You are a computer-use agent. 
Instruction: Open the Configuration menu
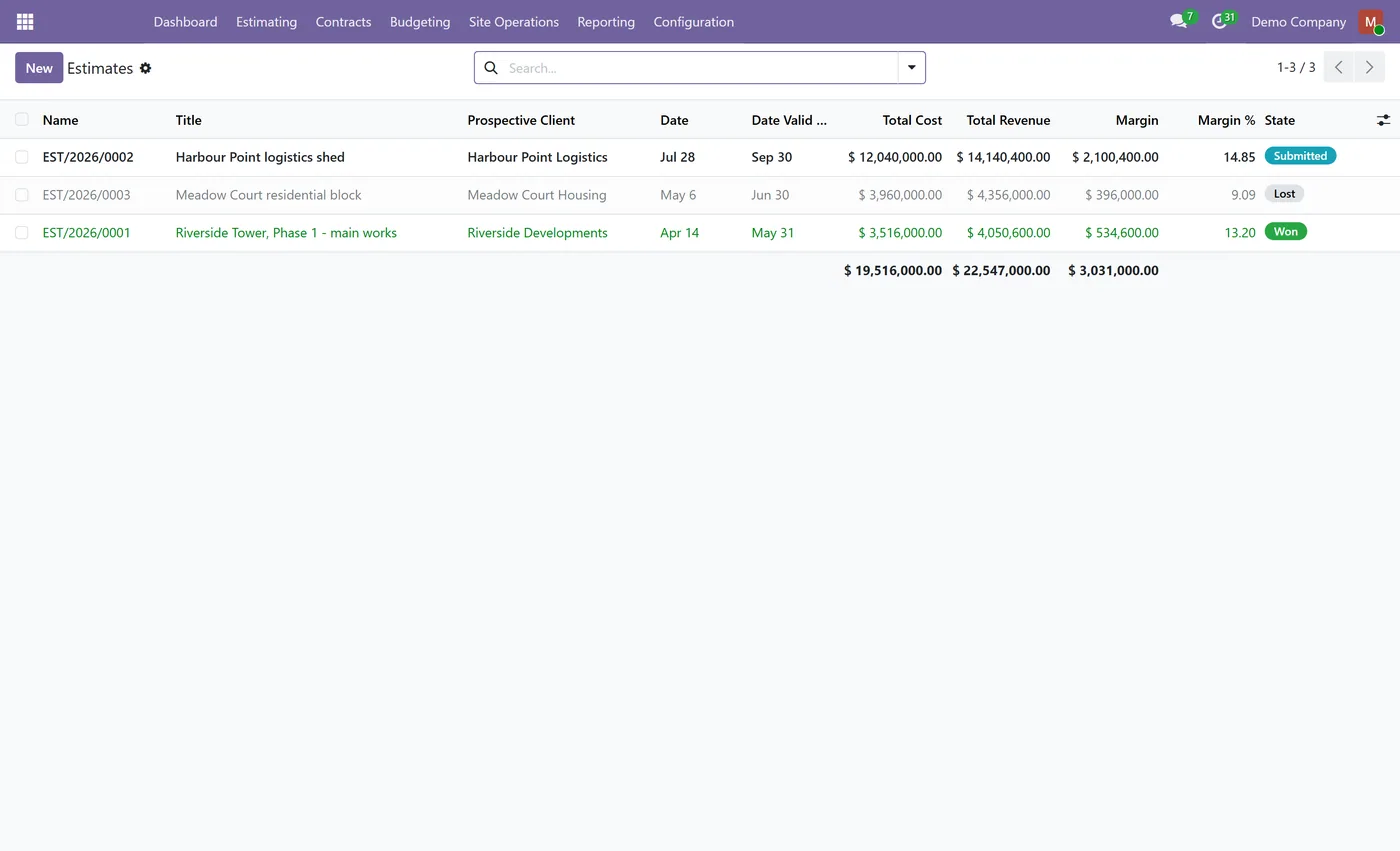tap(694, 22)
